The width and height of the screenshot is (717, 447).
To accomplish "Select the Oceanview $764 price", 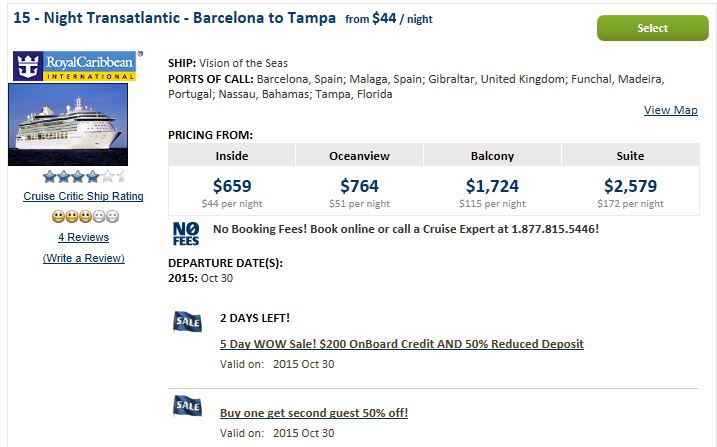I will [x=359, y=186].
